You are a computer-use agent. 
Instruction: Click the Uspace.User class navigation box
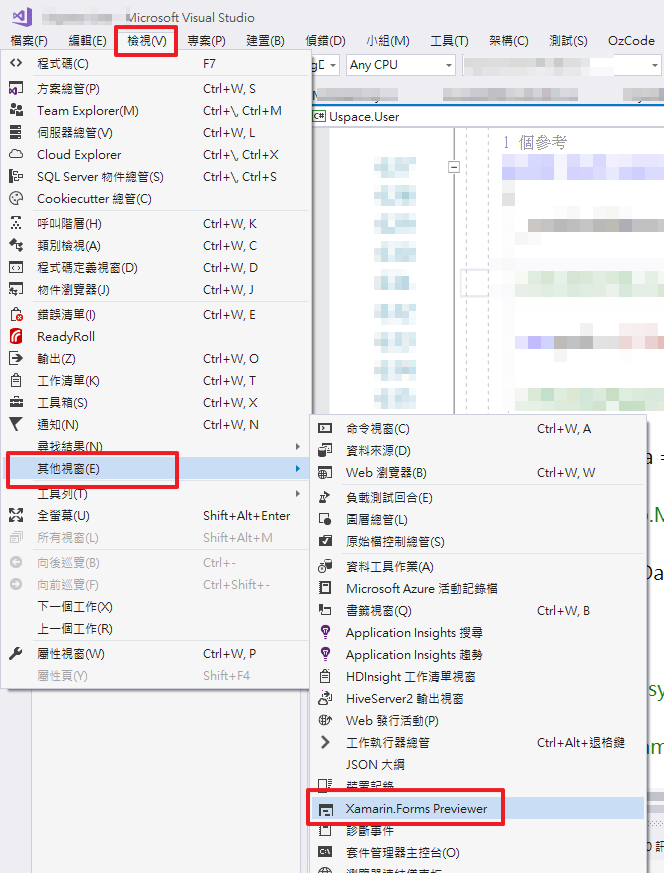tap(488, 116)
